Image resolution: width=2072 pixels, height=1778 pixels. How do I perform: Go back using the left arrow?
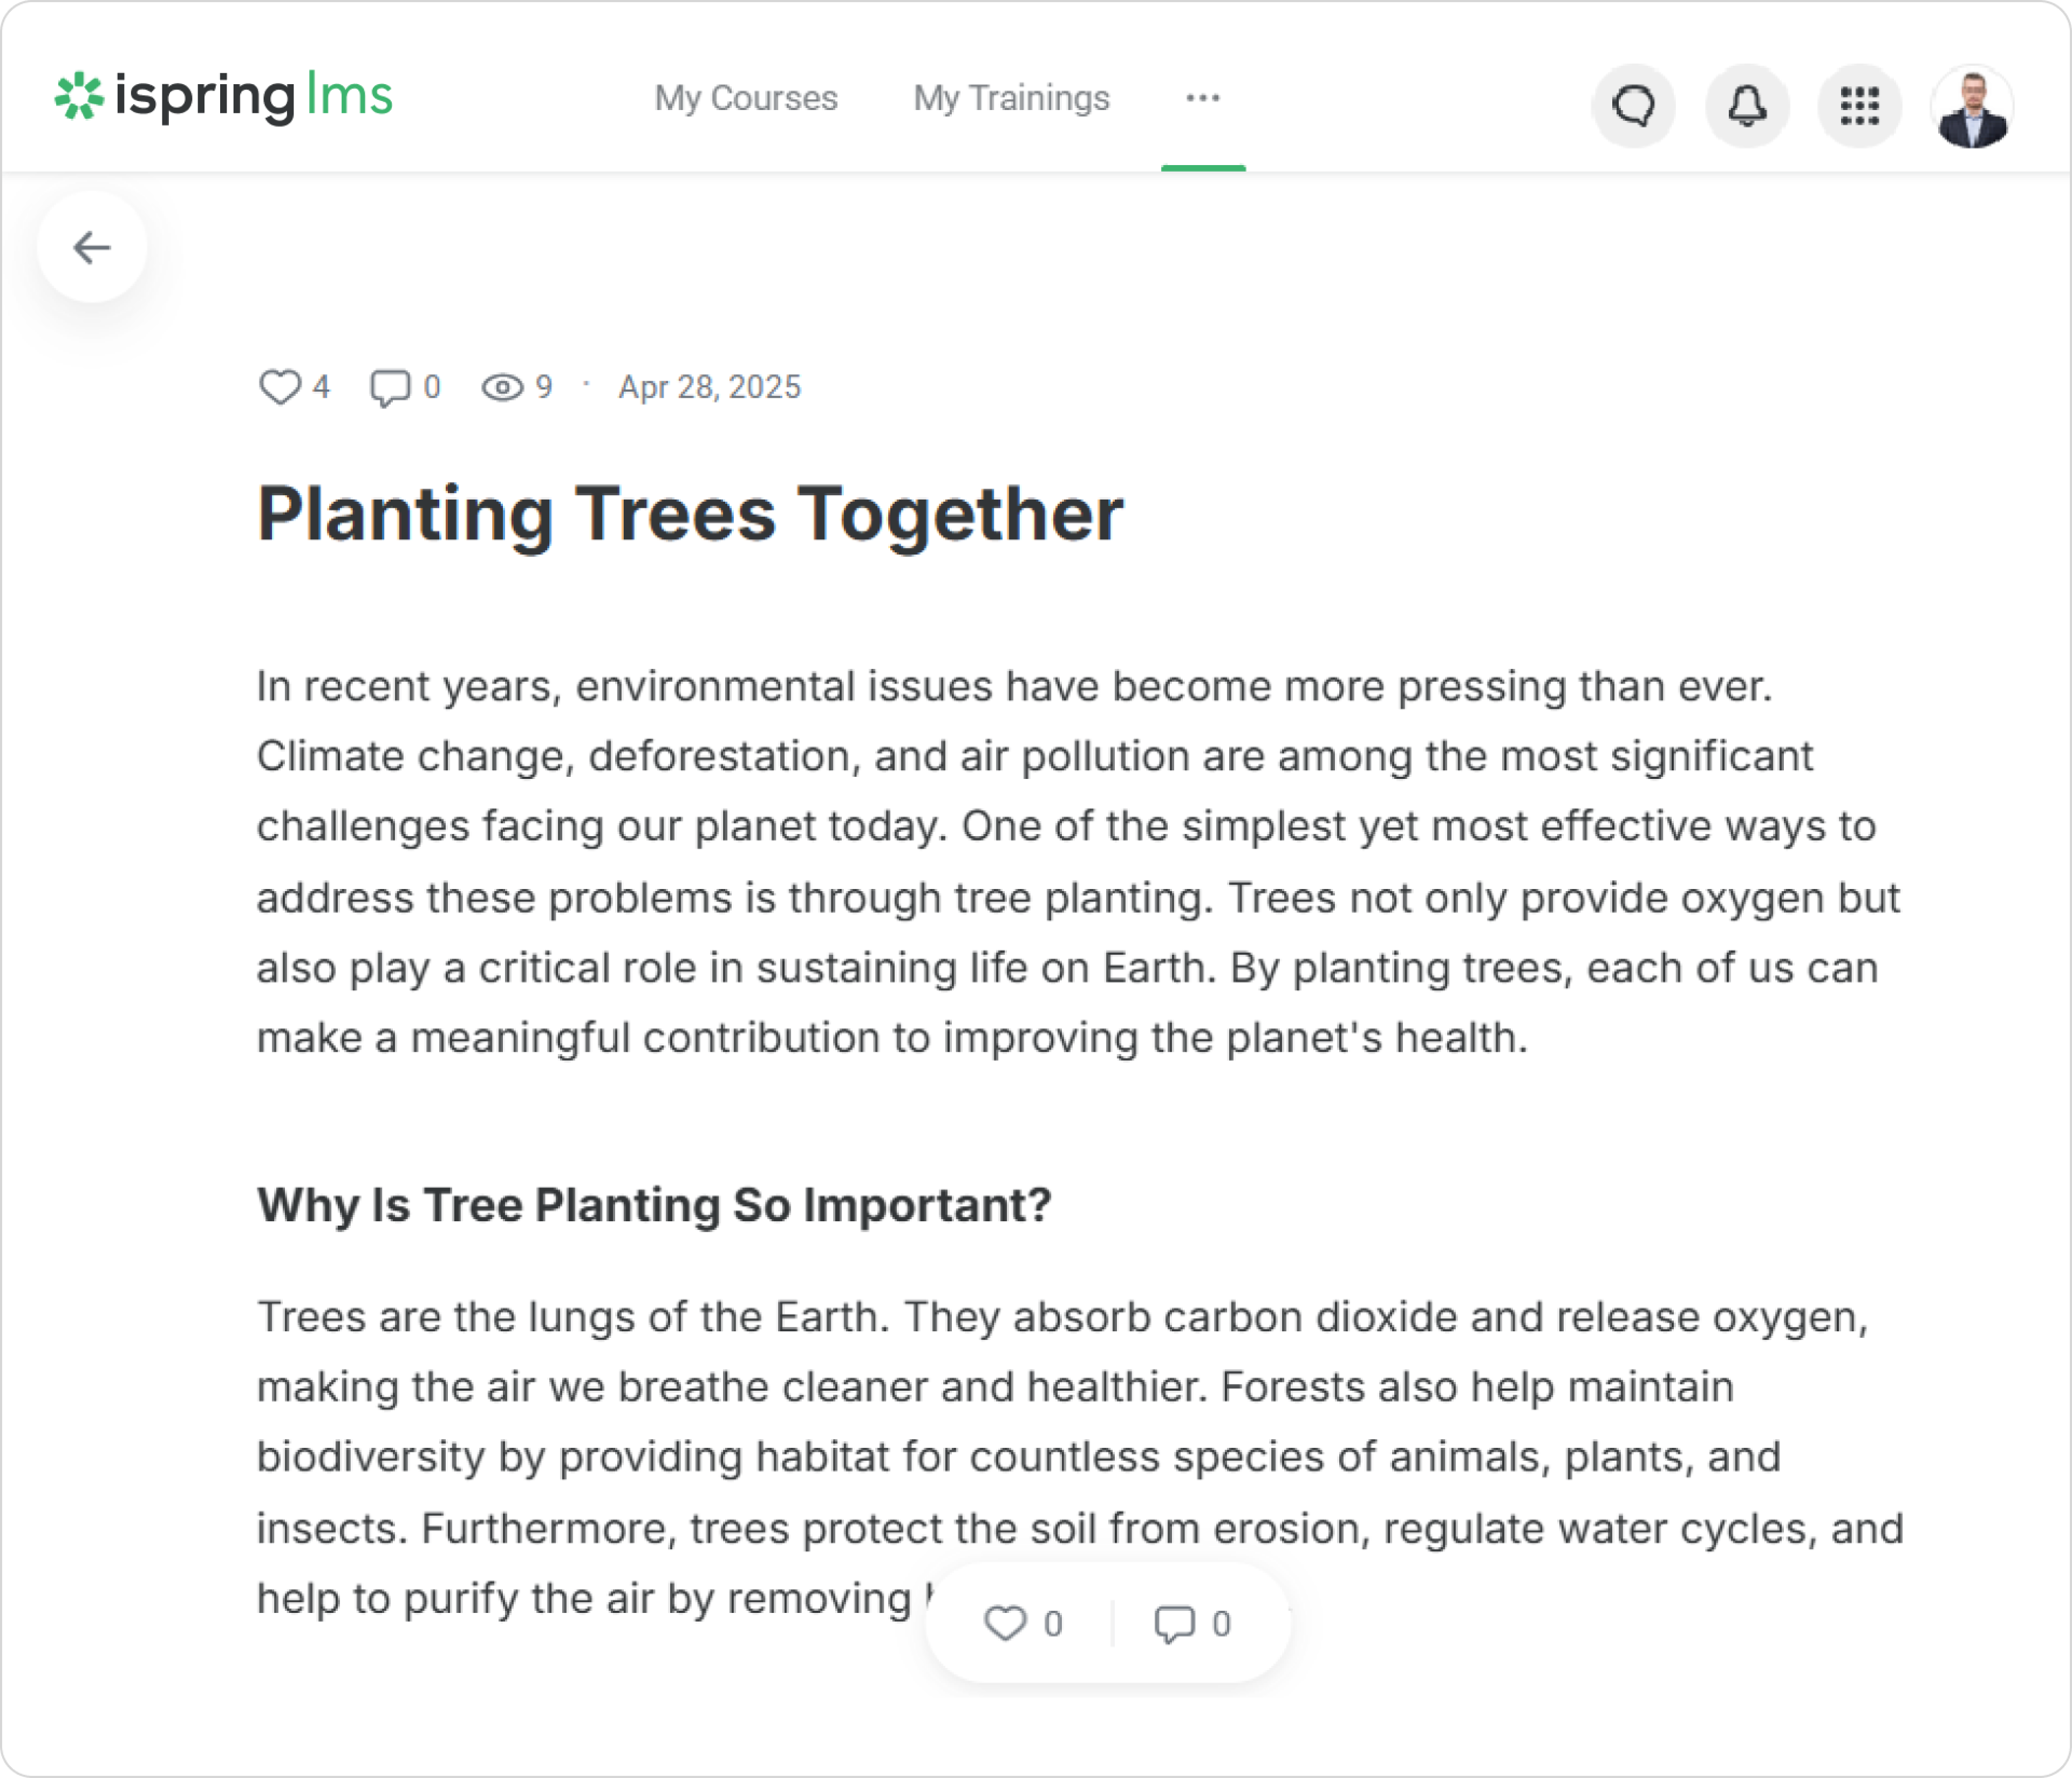pos(92,247)
